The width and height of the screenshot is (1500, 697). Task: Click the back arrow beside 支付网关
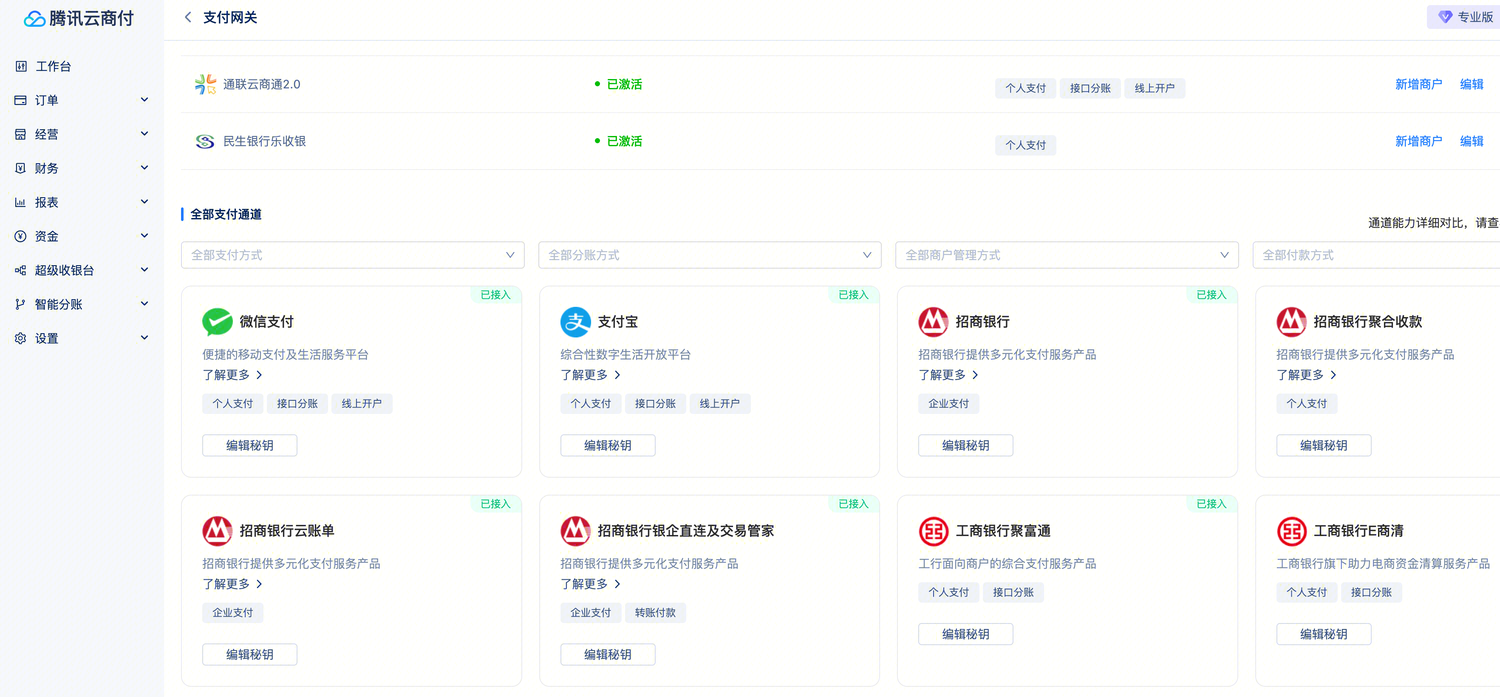point(187,17)
